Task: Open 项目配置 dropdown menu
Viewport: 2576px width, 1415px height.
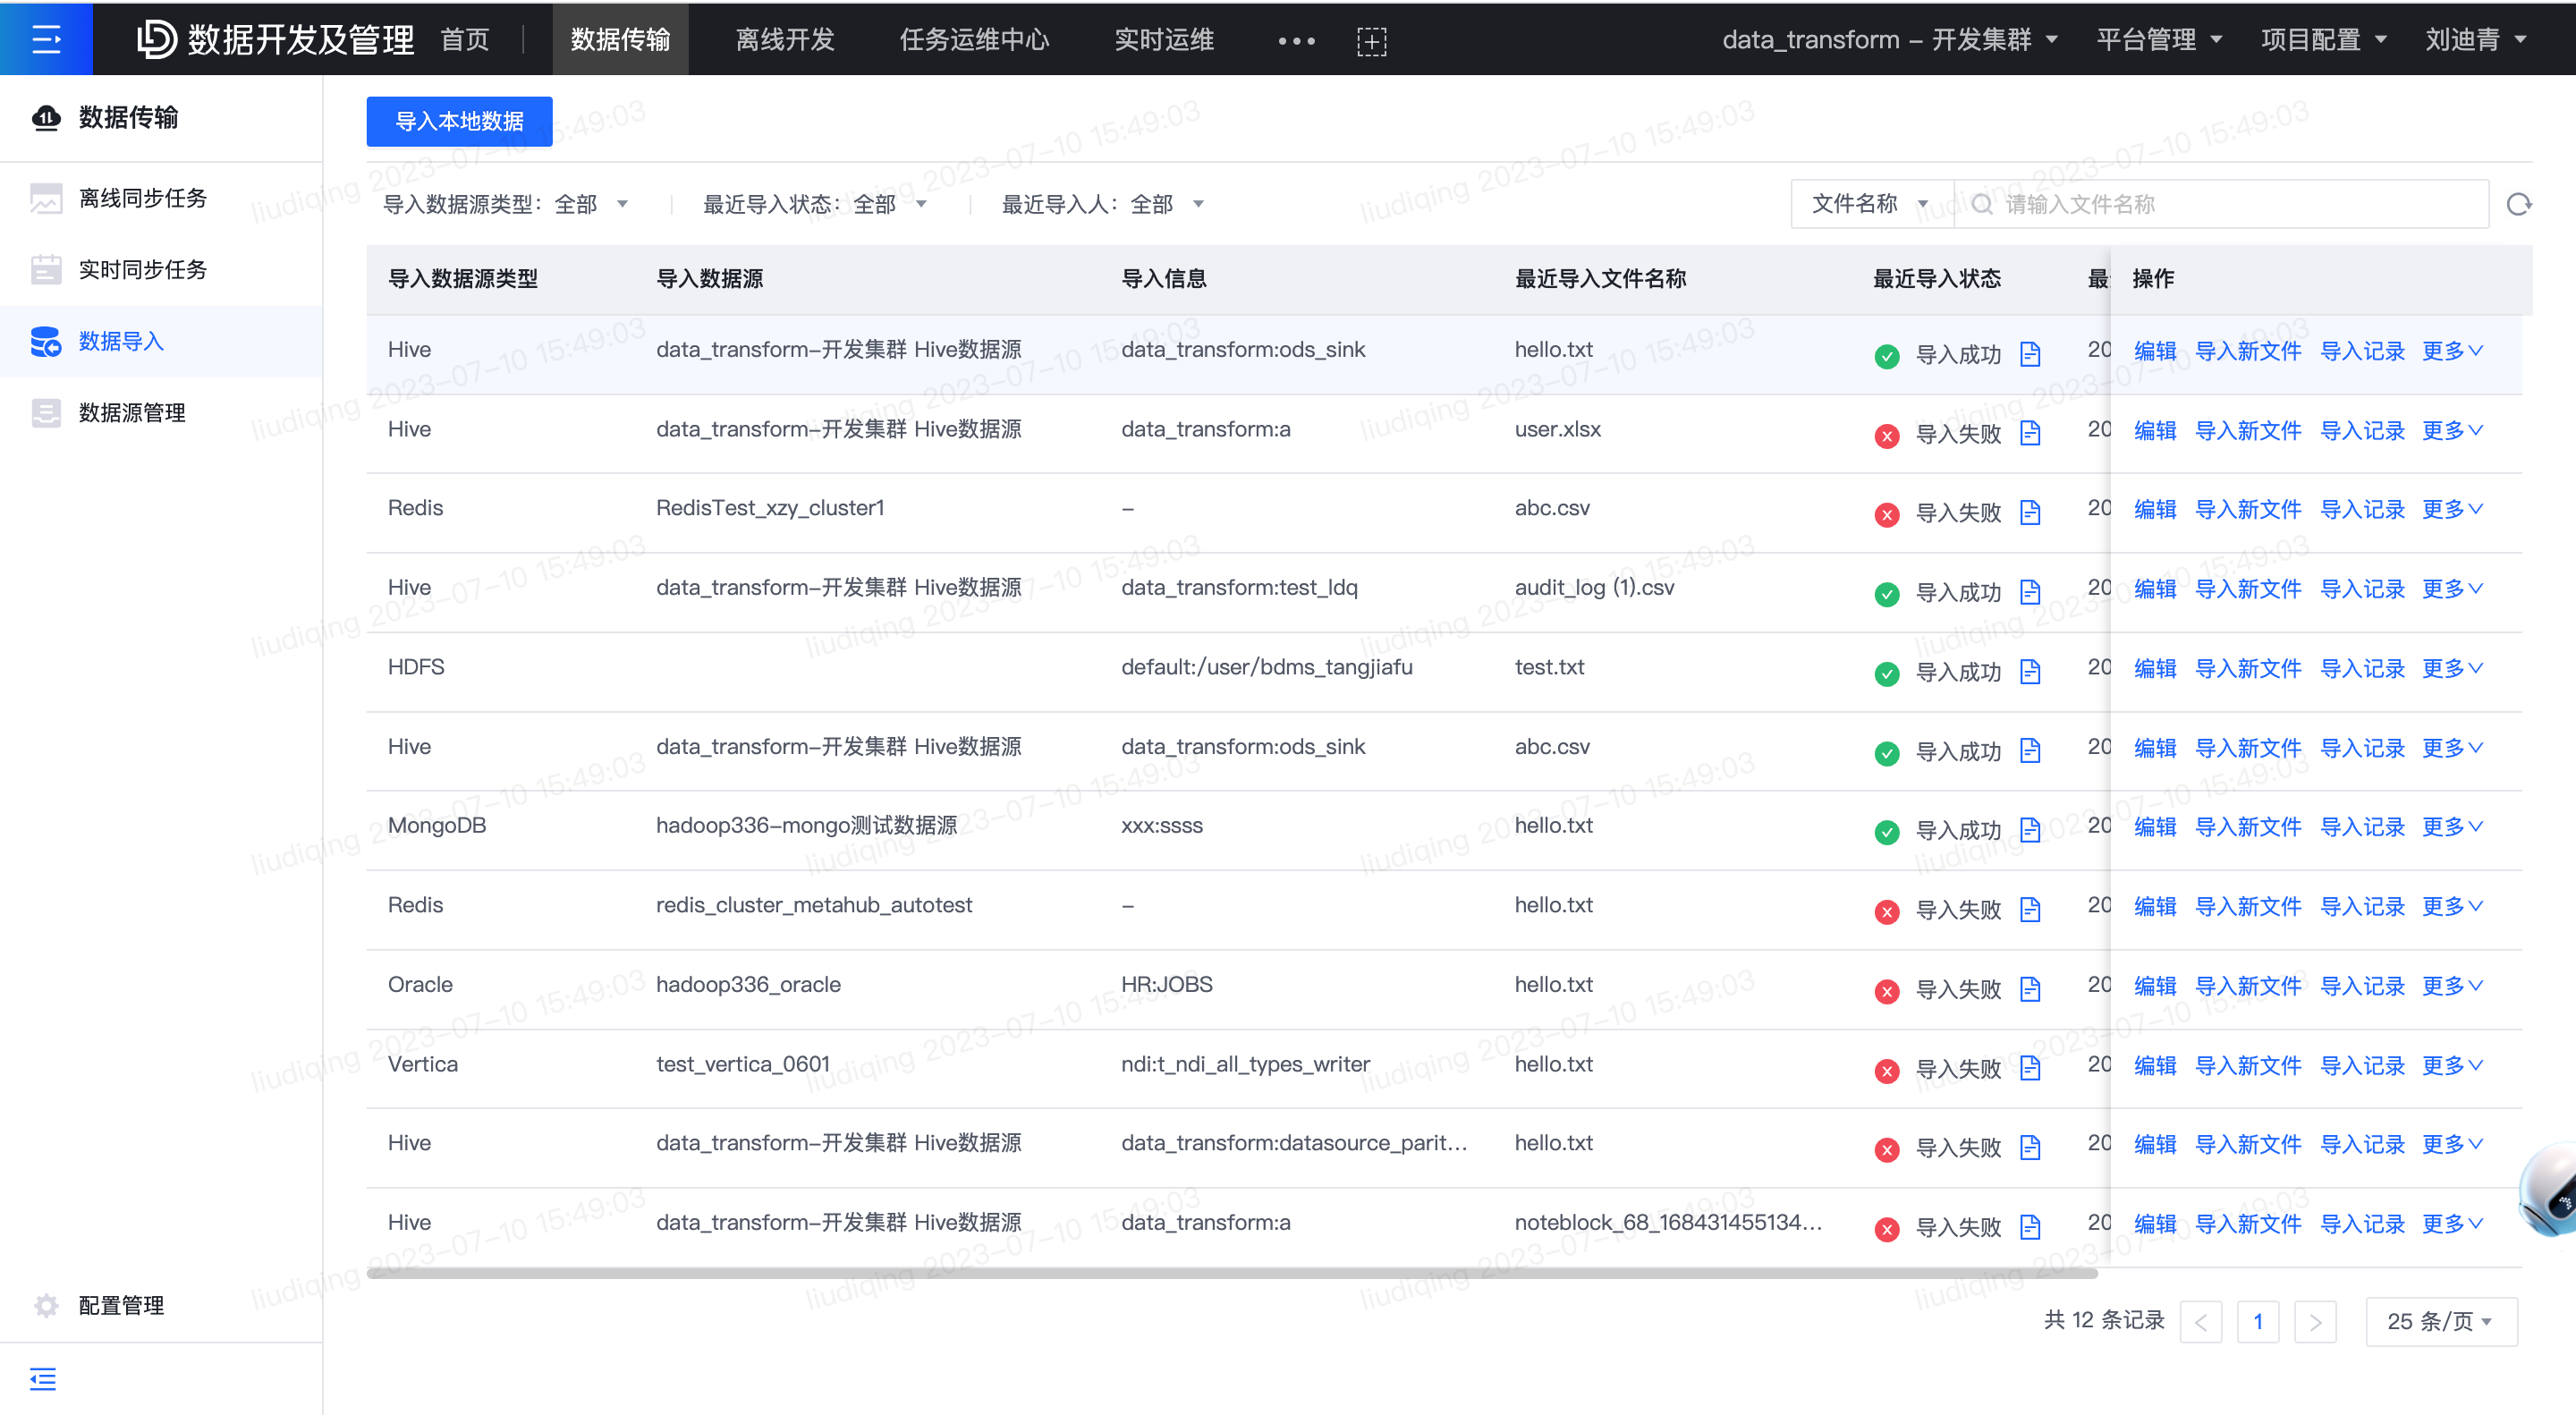Action: [2323, 39]
